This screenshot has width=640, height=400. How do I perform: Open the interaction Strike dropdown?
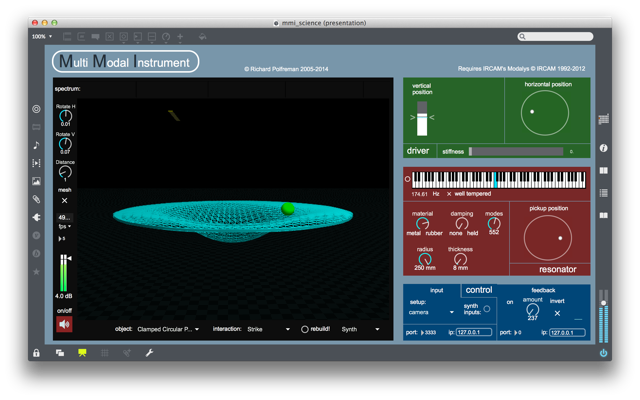coord(269,329)
